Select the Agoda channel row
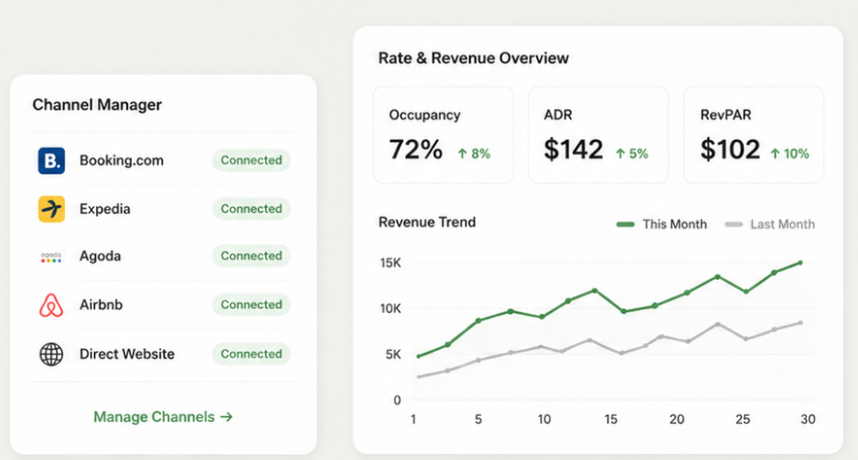The width and height of the screenshot is (858, 460). [164, 256]
